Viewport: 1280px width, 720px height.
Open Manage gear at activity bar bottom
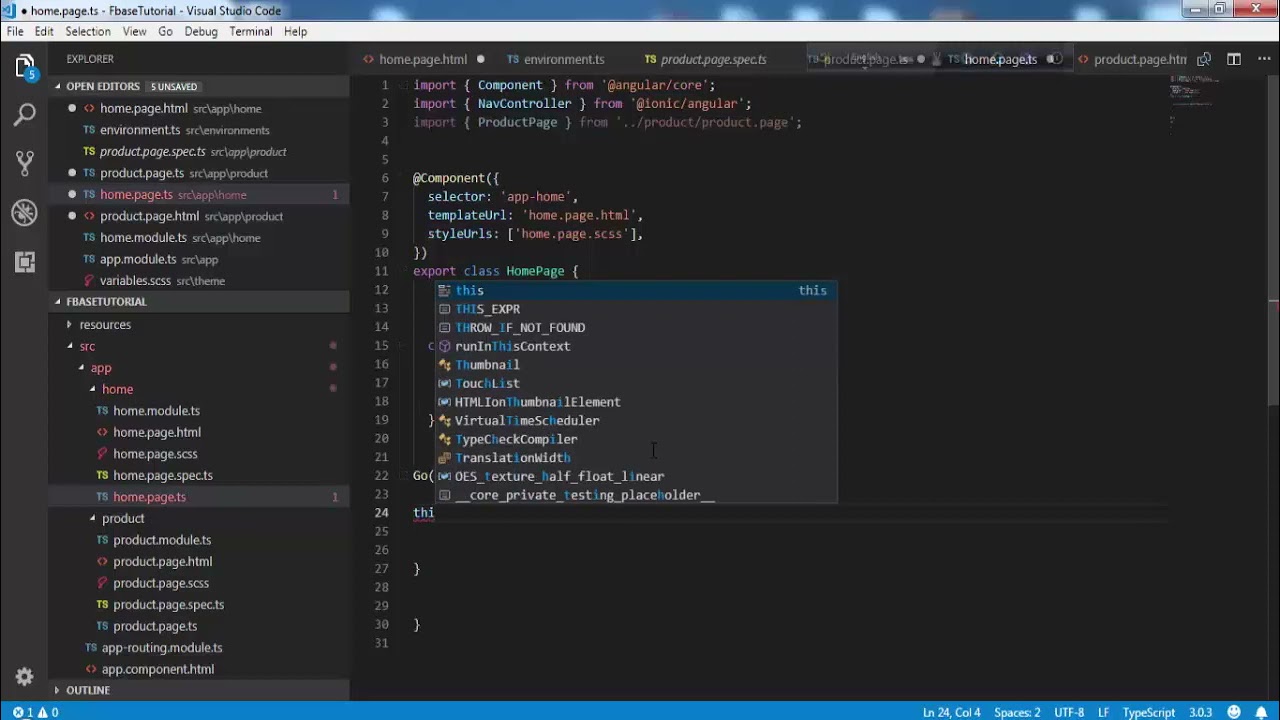point(24,676)
